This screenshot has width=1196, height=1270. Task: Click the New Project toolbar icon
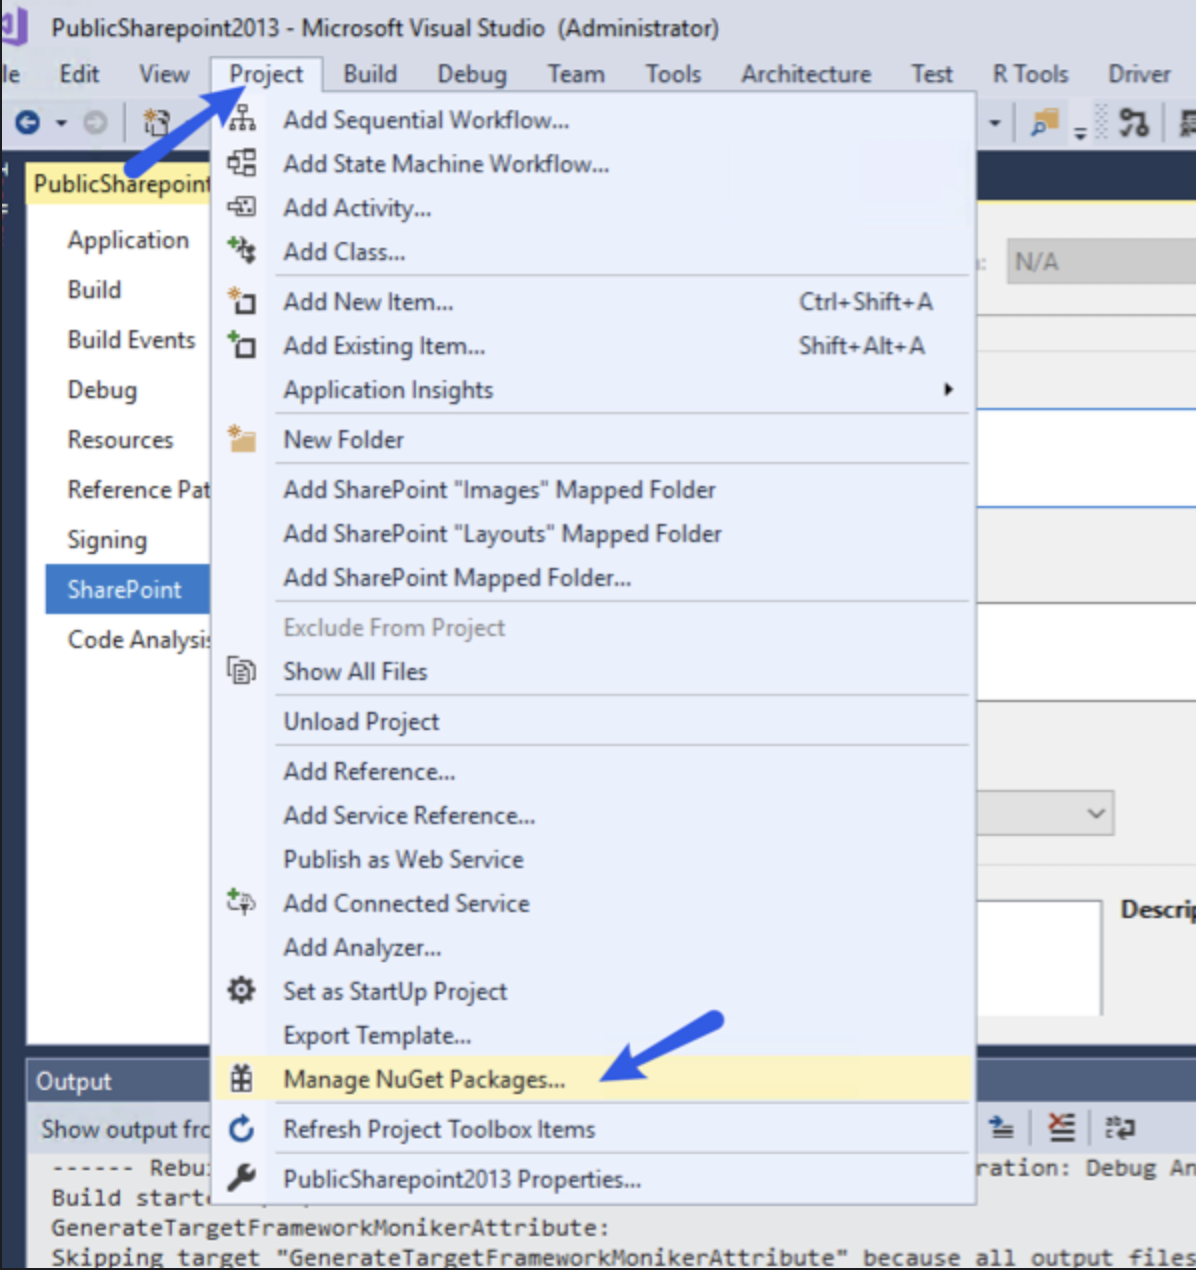pos(157,123)
